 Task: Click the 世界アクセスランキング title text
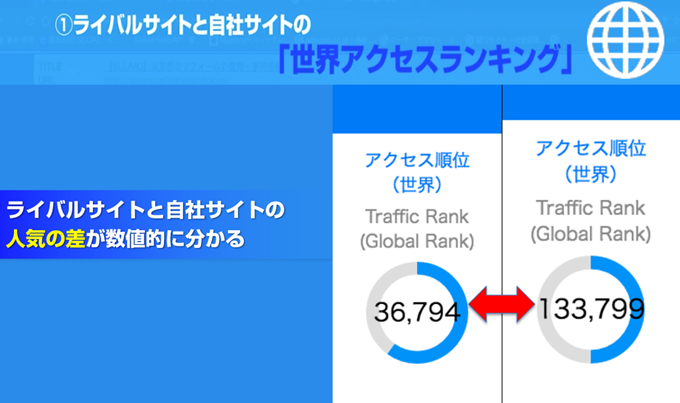point(425,59)
